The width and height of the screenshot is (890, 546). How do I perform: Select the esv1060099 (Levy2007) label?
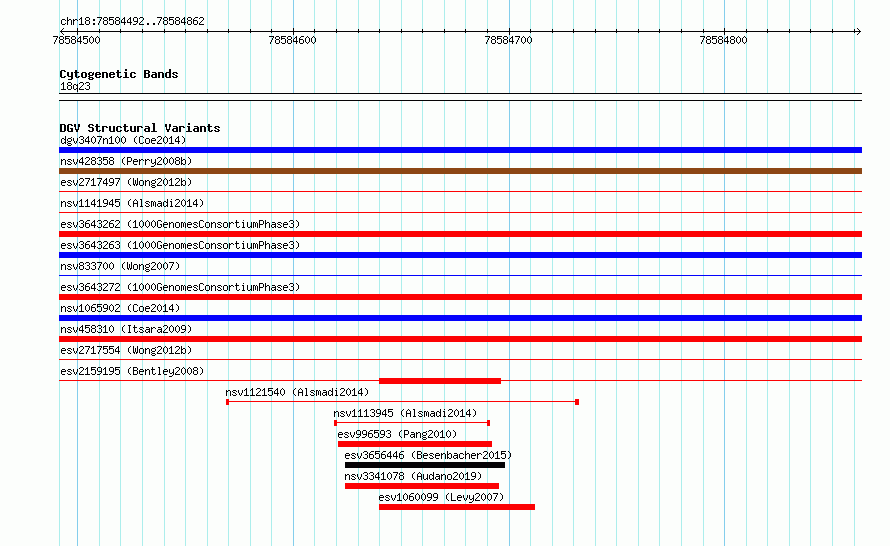click(441, 497)
